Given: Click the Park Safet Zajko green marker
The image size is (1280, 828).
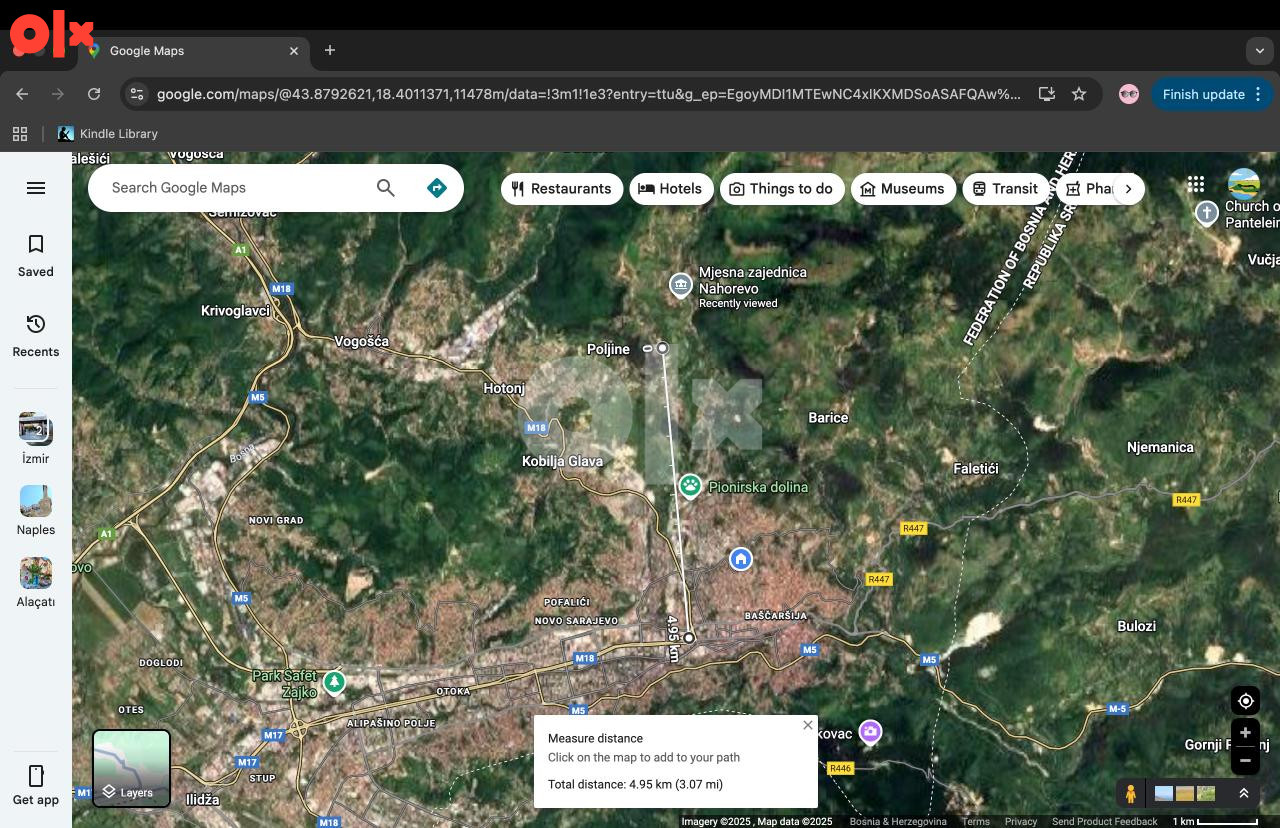Looking at the screenshot, I should (334, 683).
